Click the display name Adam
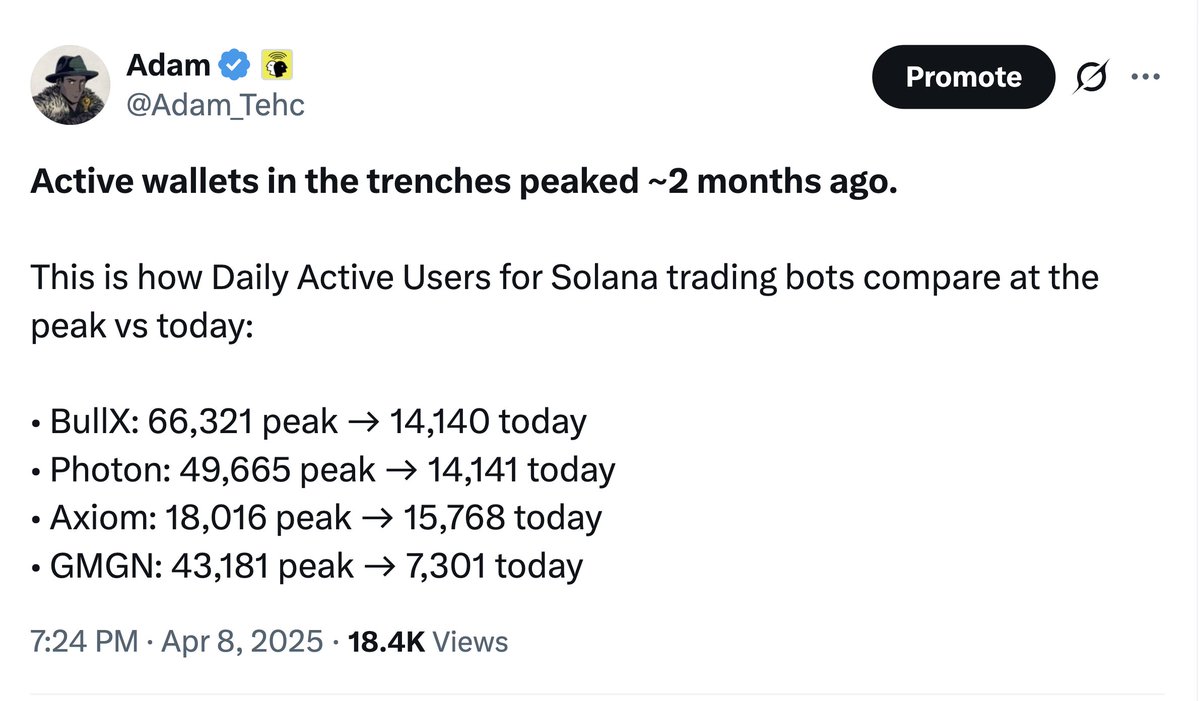 click(x=168, y=66)
